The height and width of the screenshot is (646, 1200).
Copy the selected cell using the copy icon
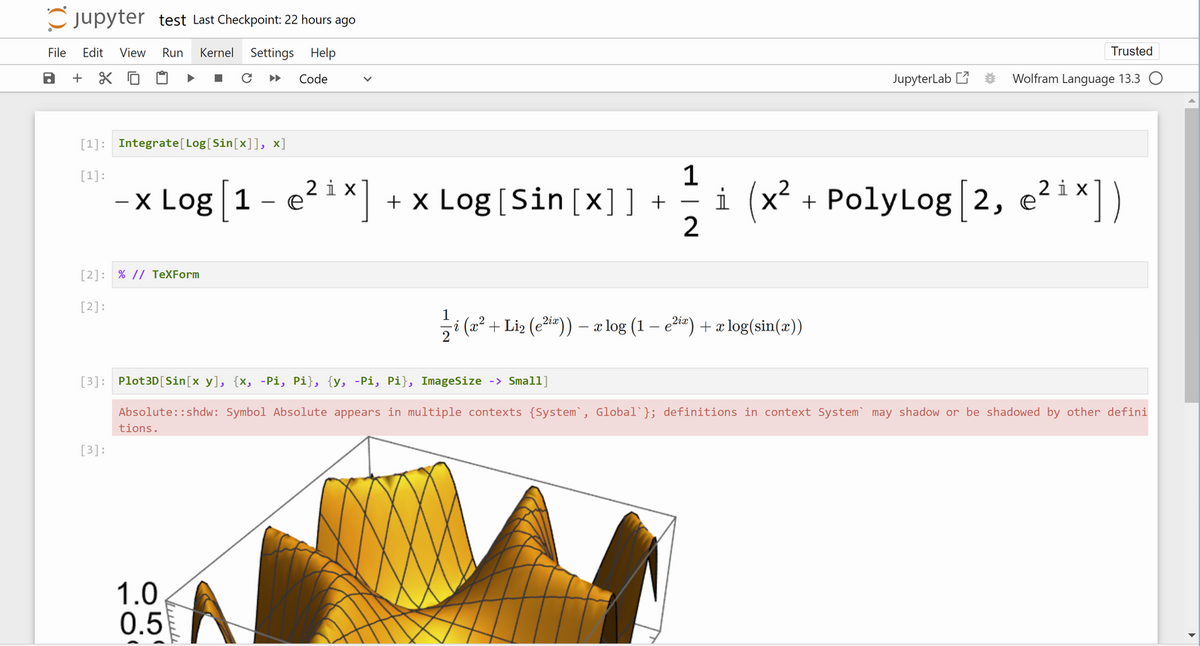133,78
